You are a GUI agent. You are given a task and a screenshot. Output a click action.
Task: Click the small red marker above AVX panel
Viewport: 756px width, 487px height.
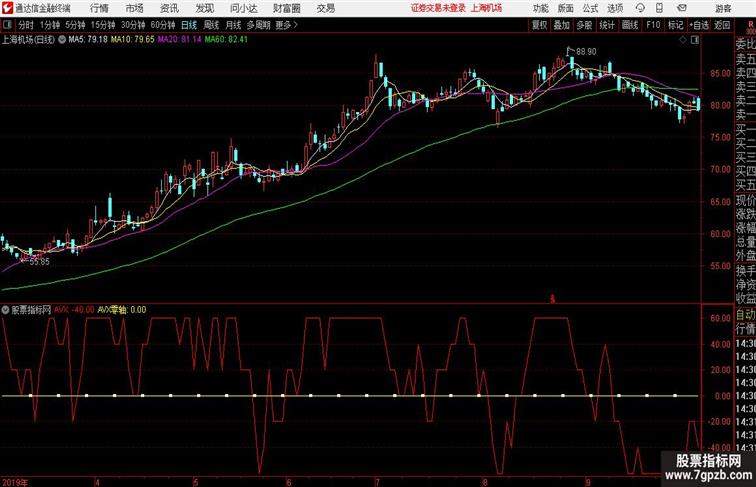click(553, 299)
